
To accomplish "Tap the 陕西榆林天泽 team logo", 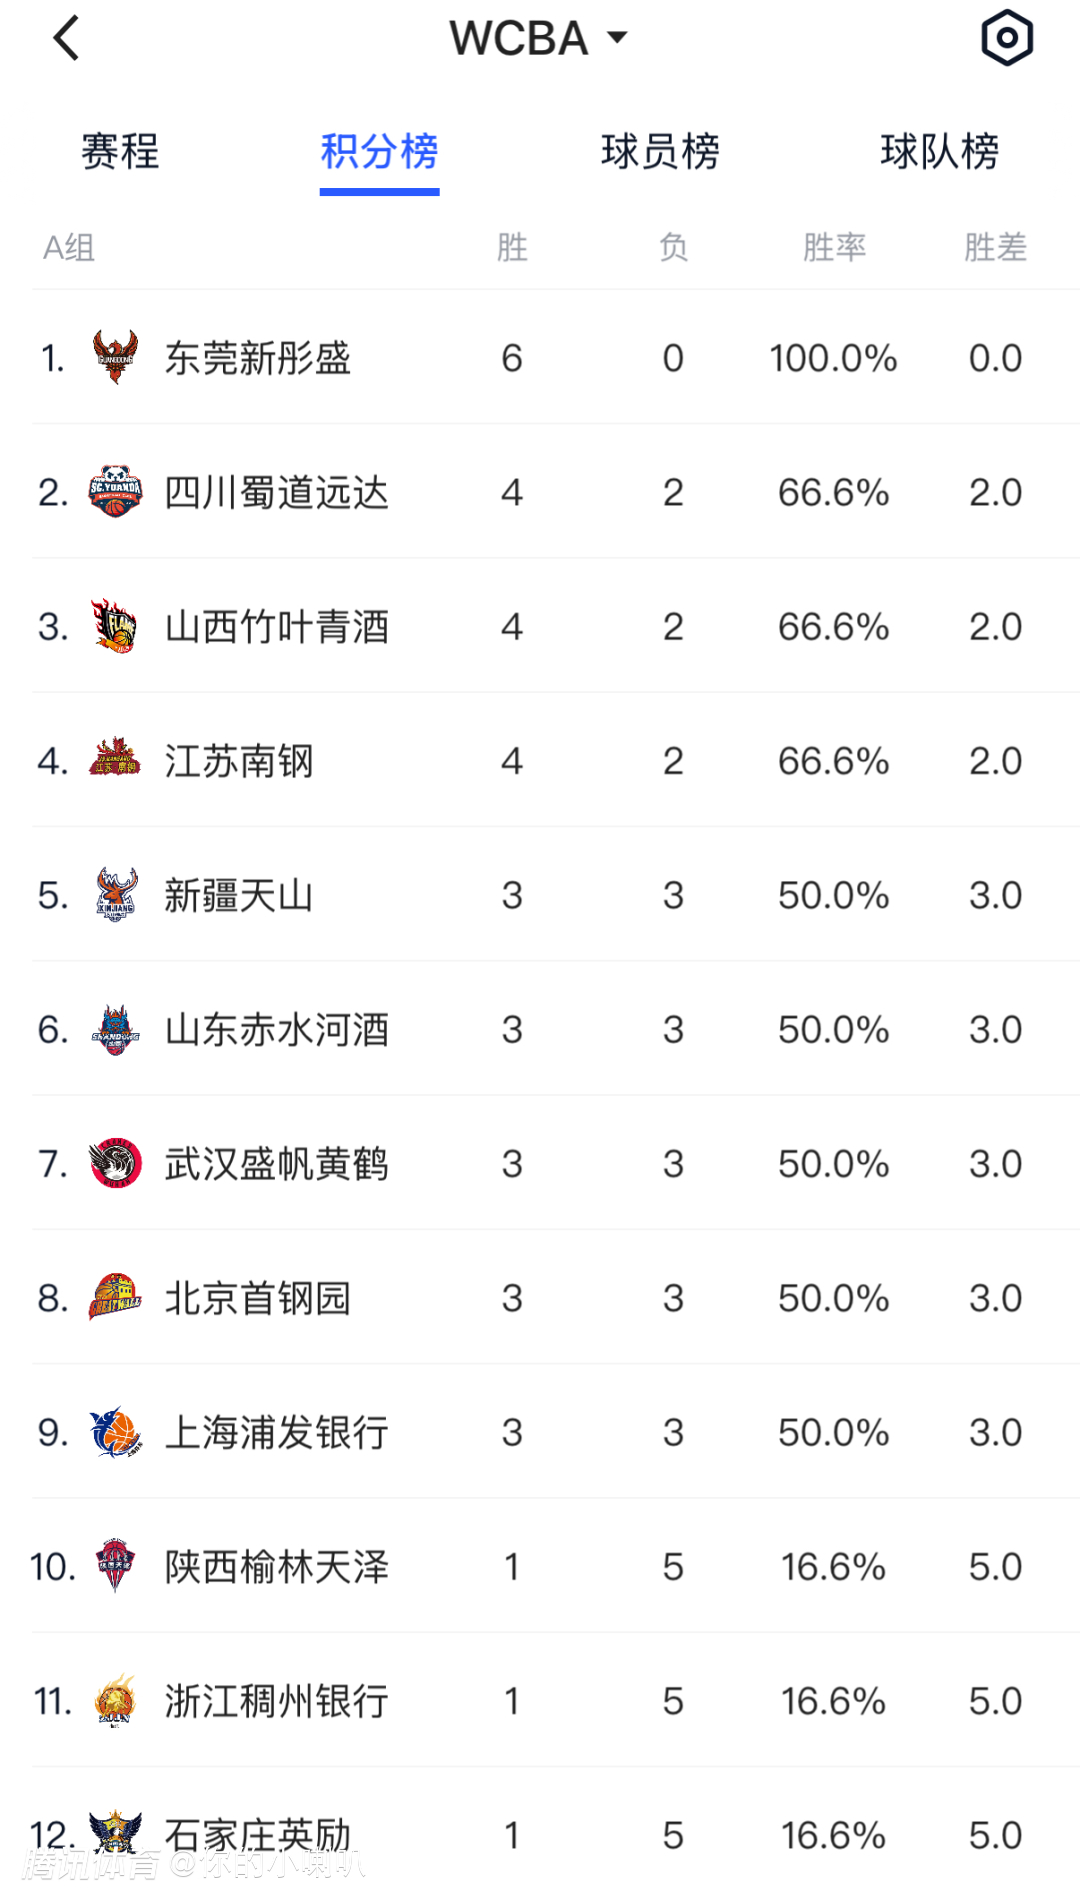I will pyautogui.click(x=115, y=1566).
